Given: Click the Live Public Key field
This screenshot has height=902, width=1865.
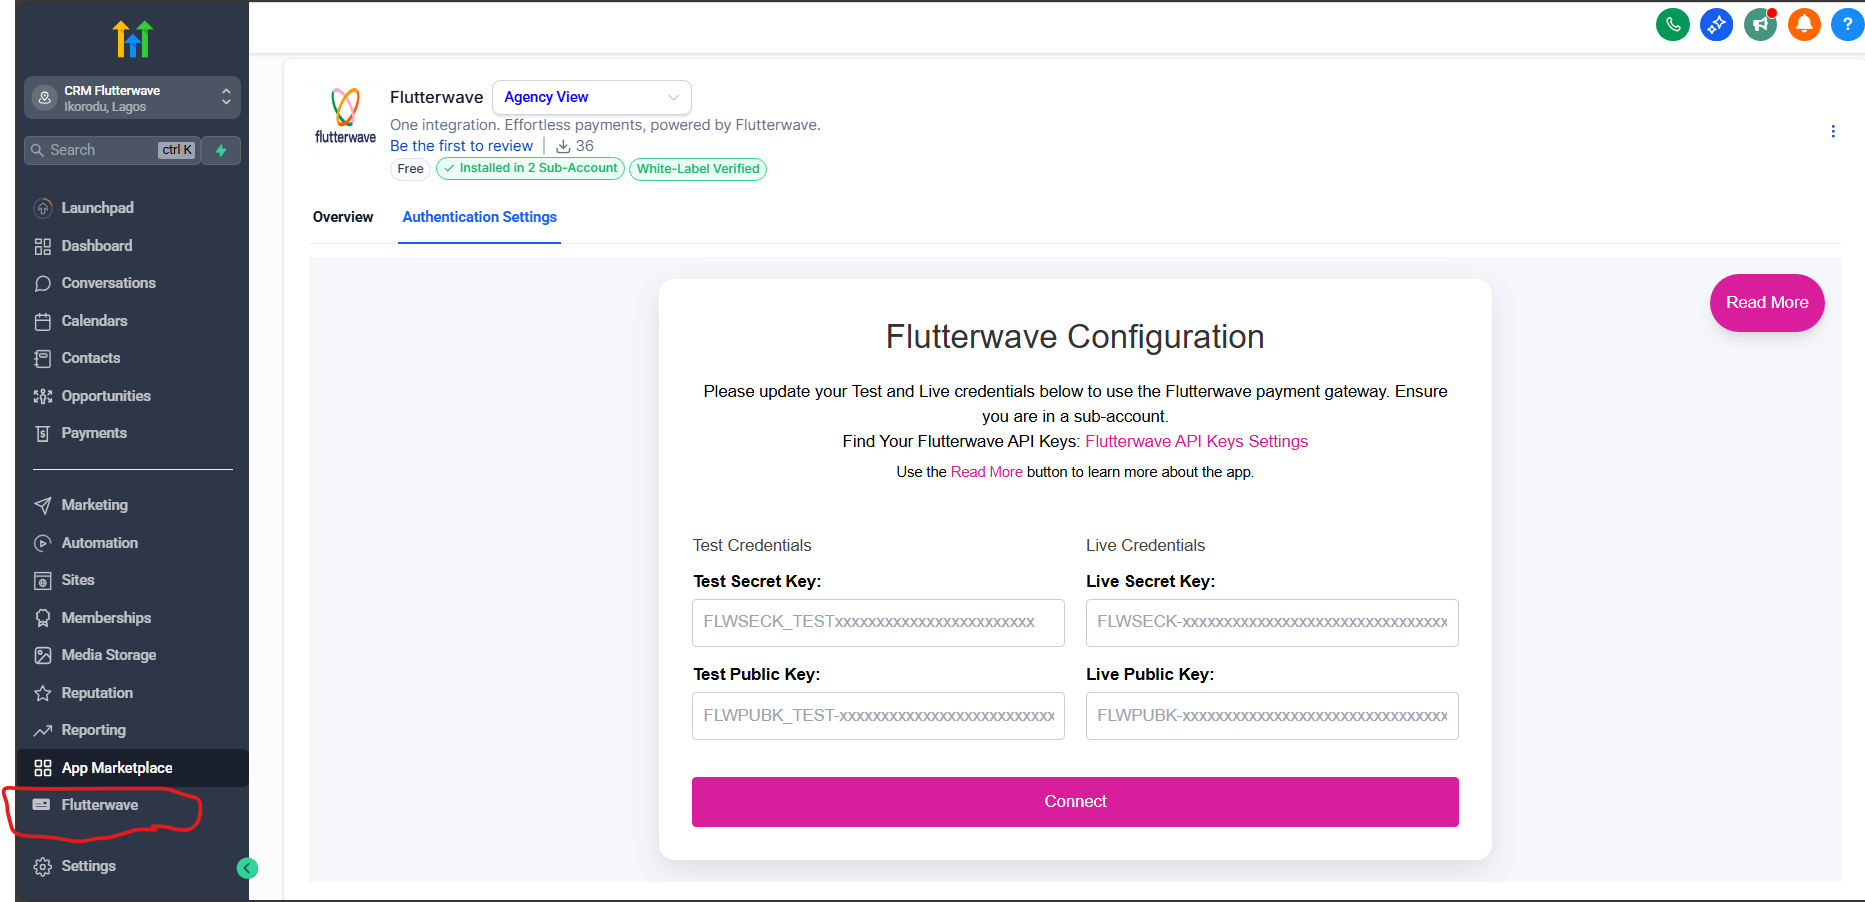Looking at the screenshot, I should pyautogui.click(x=1272, y=716).
